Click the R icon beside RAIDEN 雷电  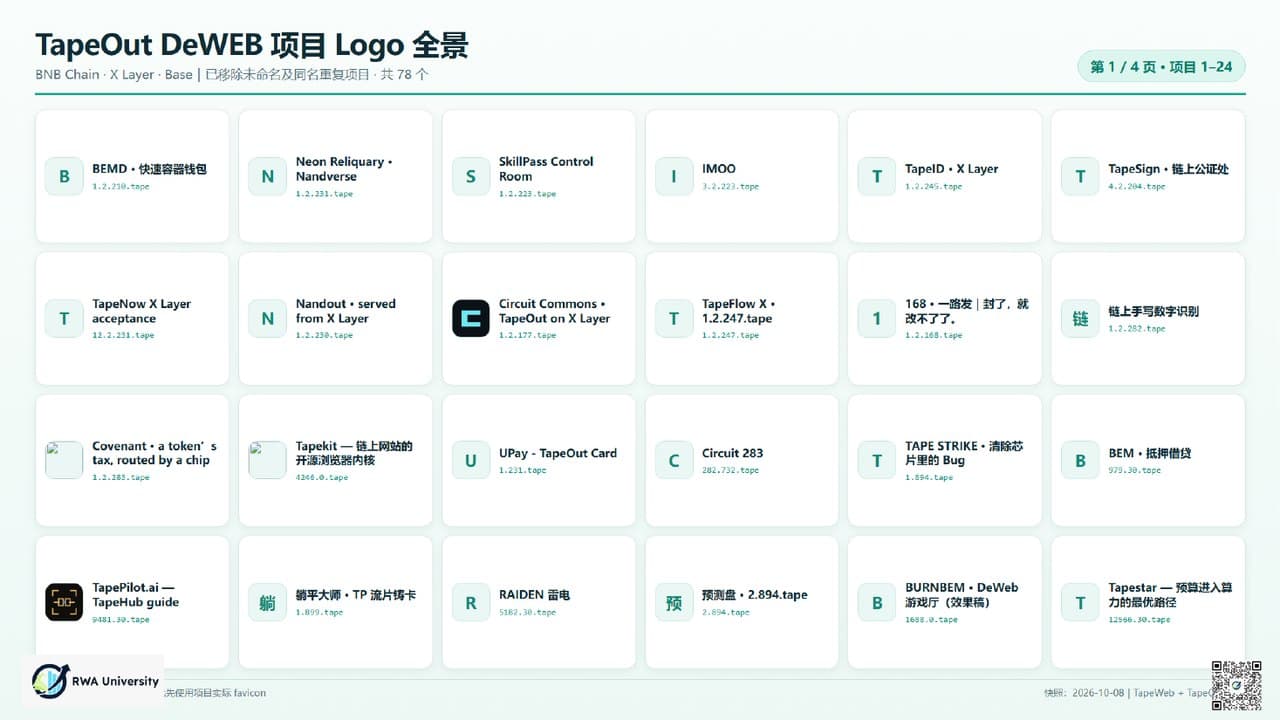coord(471,602)
